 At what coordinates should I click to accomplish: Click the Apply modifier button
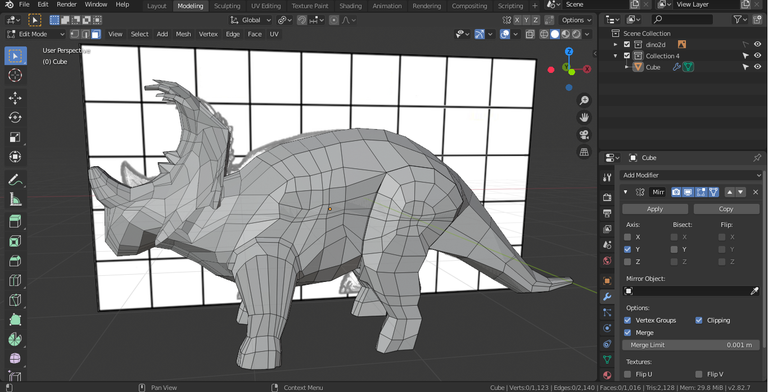point(655,209)
